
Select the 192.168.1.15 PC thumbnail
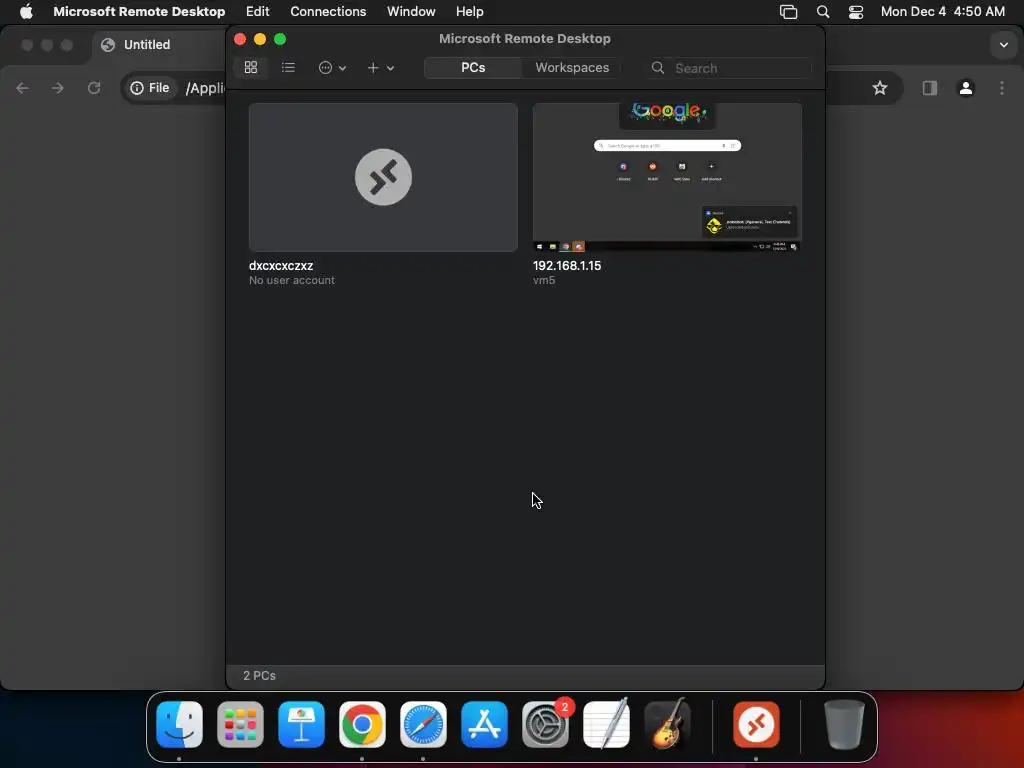(x=667, y=177)
